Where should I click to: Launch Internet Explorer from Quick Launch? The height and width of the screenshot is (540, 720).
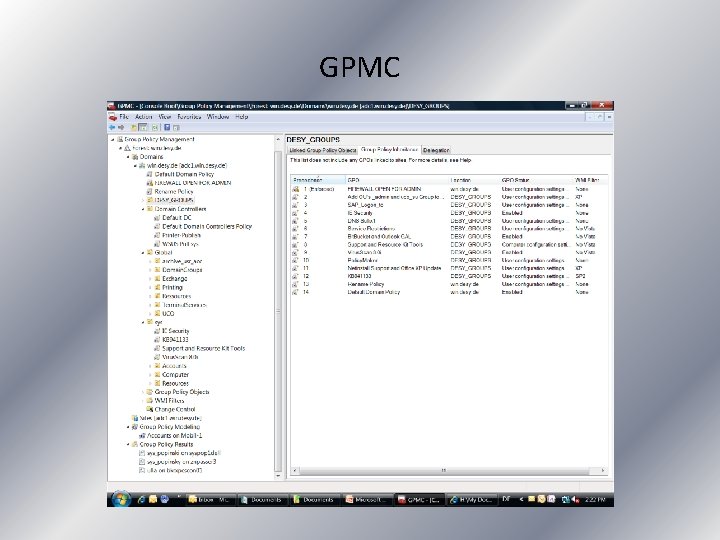coord(141,499)
